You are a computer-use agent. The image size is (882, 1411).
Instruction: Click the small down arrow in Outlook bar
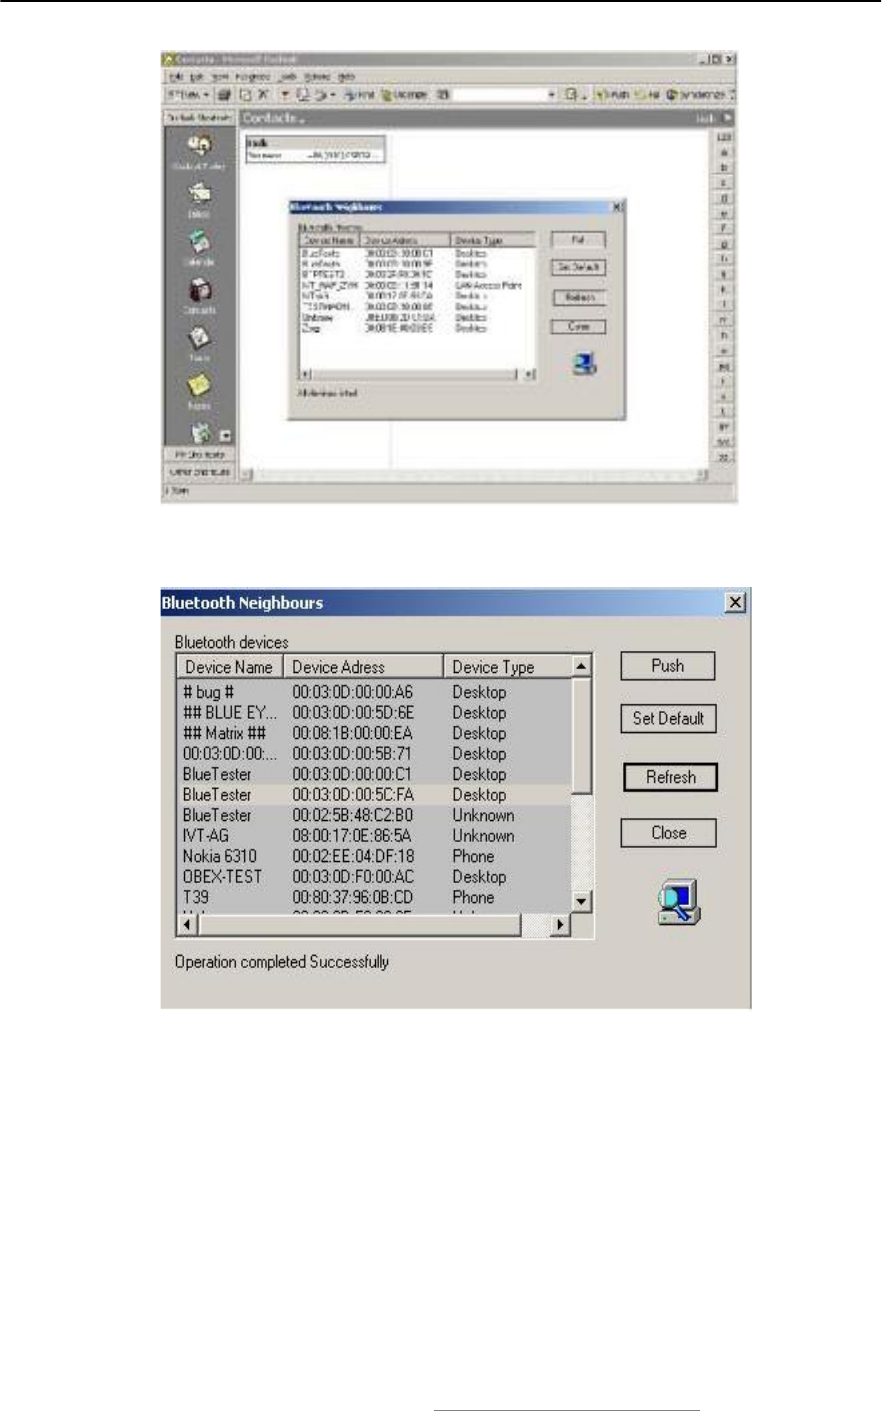pos(225,435)
